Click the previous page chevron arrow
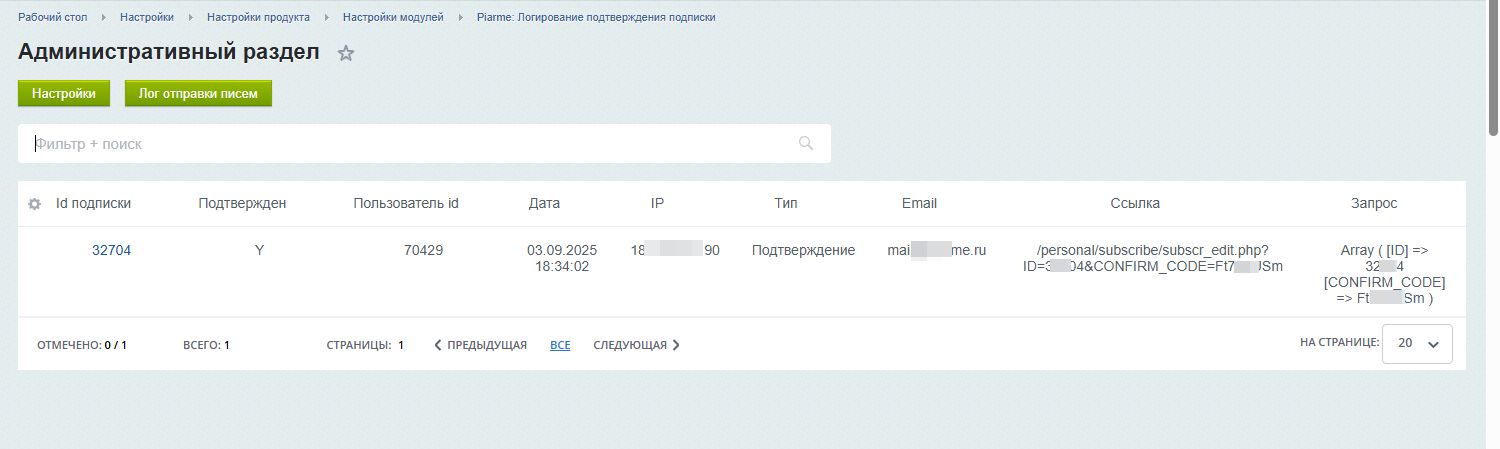This screenshot has height=449, width=1500. click(438, 345)
